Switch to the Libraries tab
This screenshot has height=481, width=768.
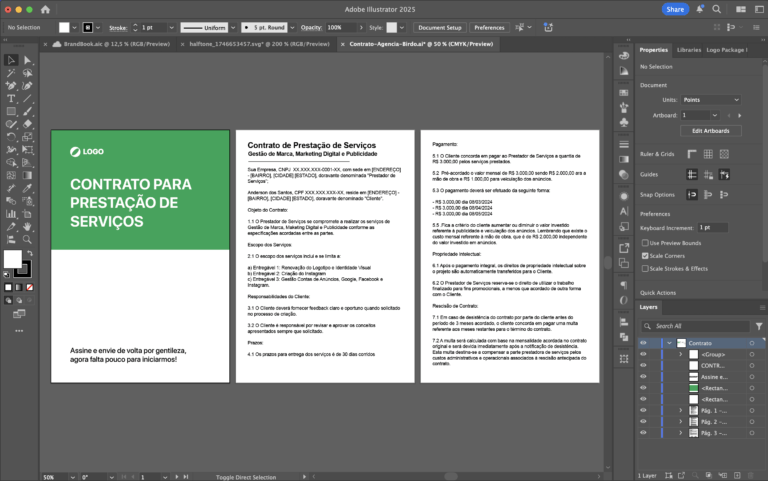point(688,49)
